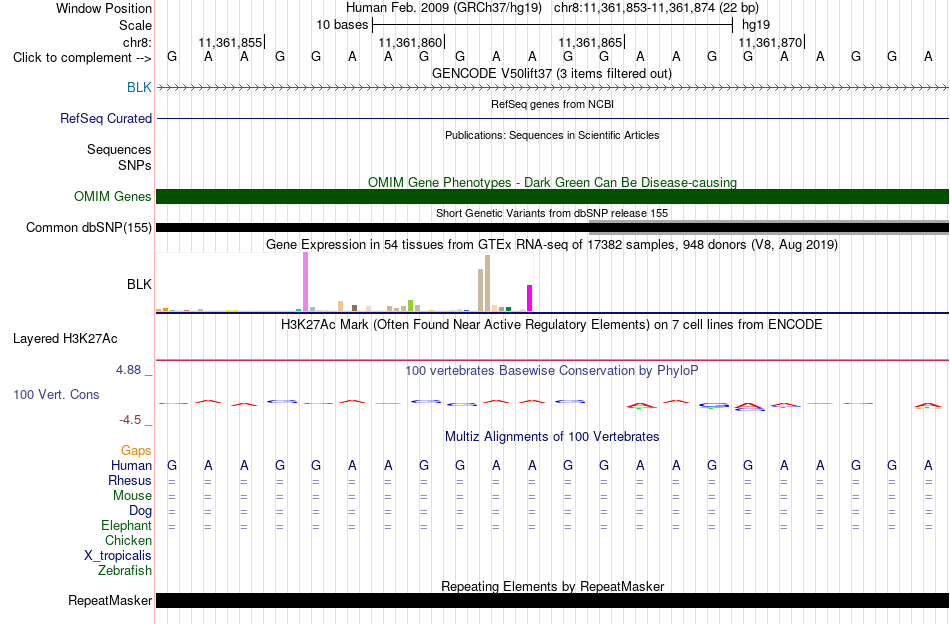The width and height of the screenshot is (950, 624).
Task: Click the Scale label
Action: [136, 25]
